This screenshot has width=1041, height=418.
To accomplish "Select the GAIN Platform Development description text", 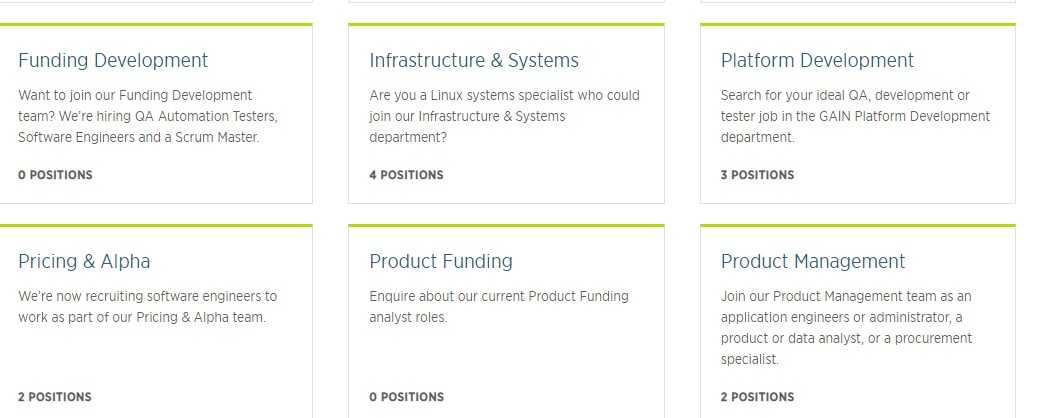I will [855, 116].
